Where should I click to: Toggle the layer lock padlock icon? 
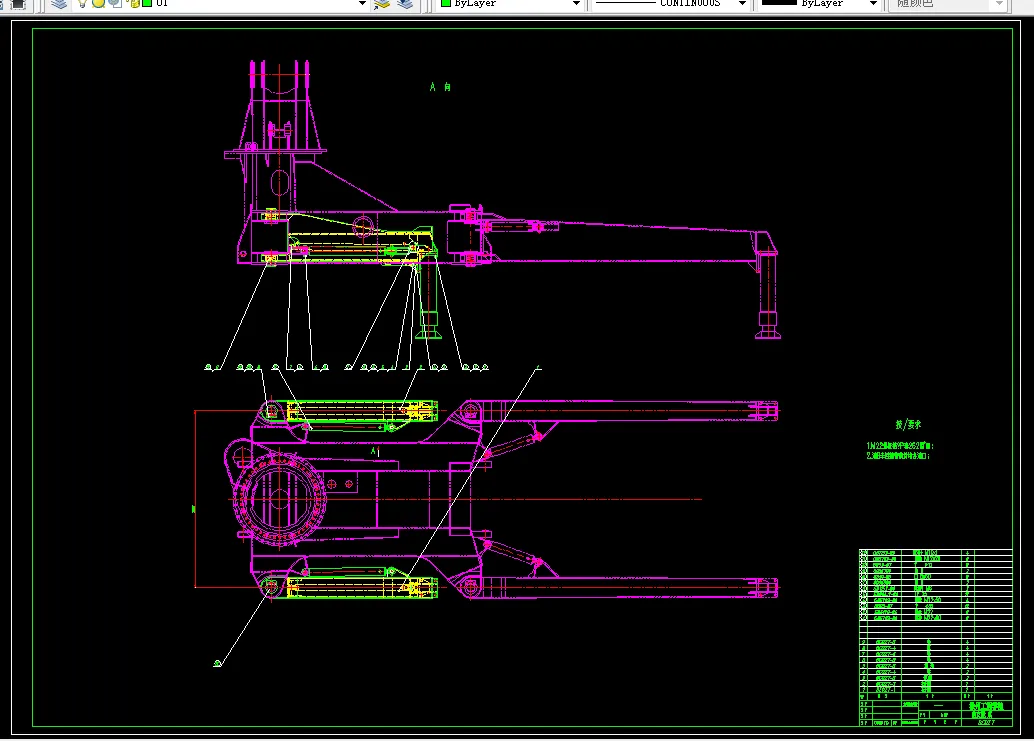point(132,4)
